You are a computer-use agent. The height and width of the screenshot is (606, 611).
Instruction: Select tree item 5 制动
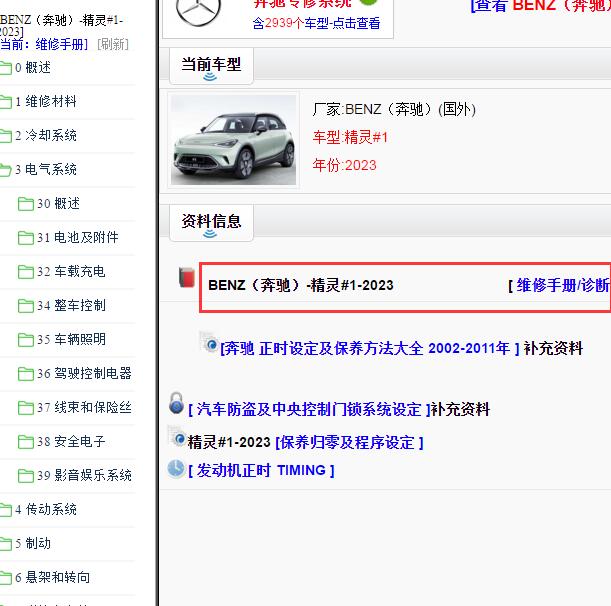(x=33, y=543)
